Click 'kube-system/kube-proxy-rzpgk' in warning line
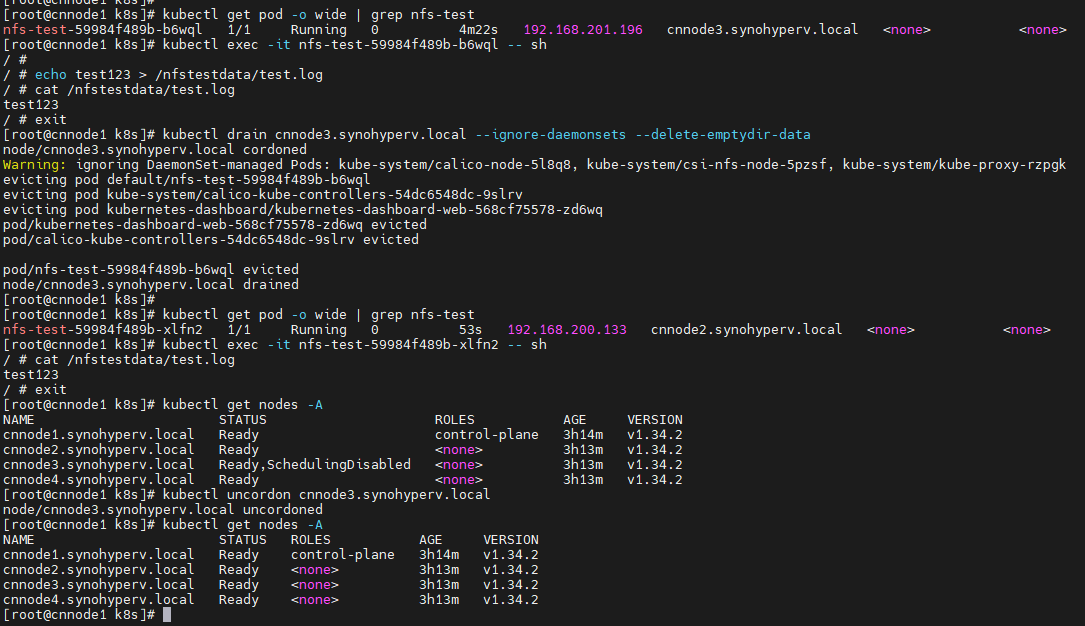Viewport: 1085px width, 626px height. tap(954, 165)
